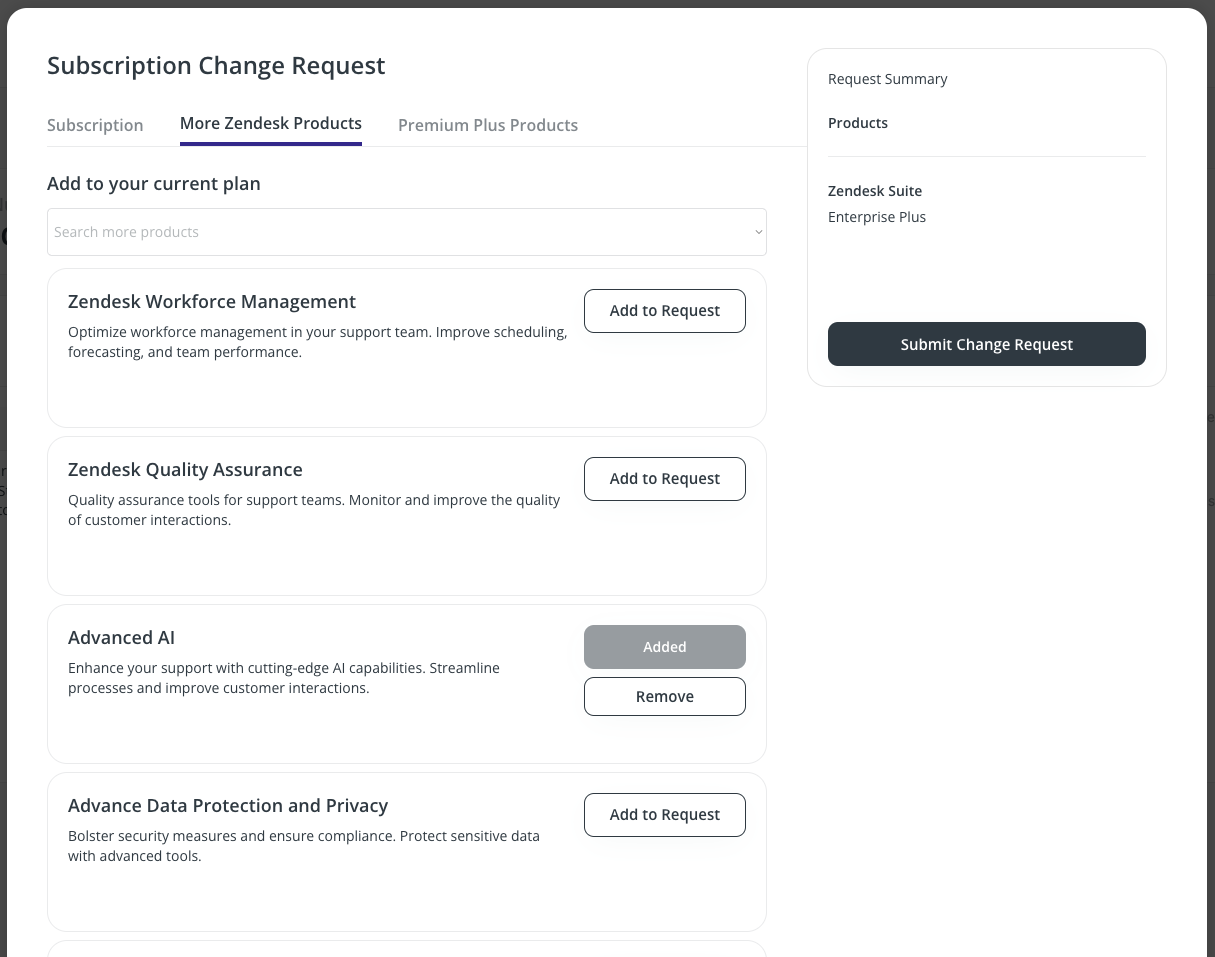Click the Advanced AI heading

(x=121, y=638)
